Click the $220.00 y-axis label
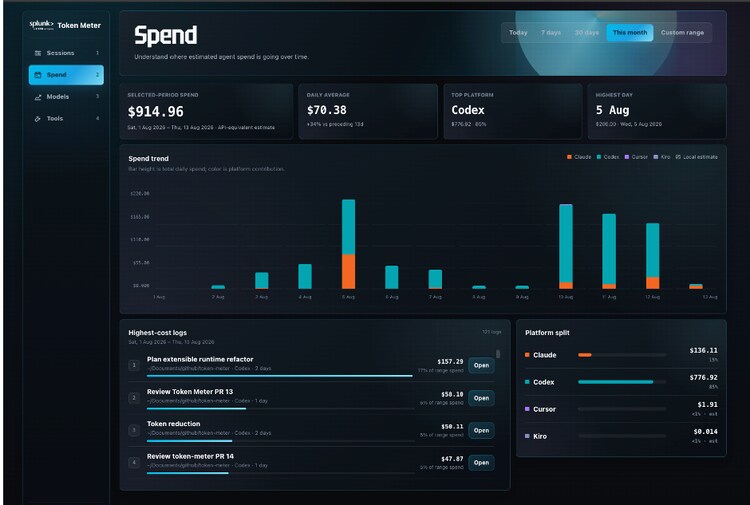 click(x=140, y=194)
